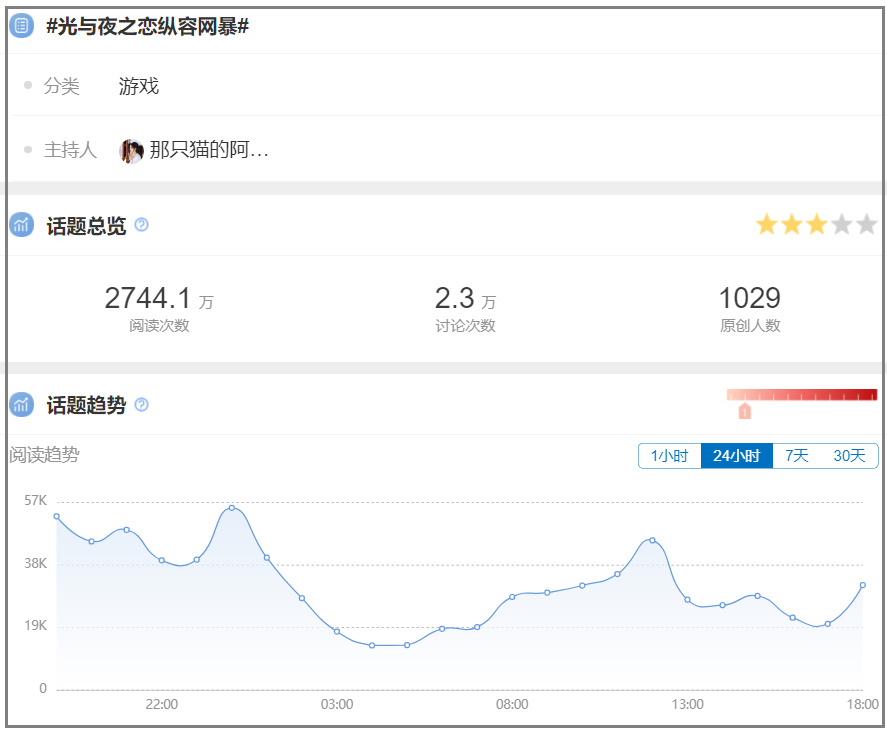Click the third gold rating star
This screenshot has height=734, width=887.
[x=816, y=224]
